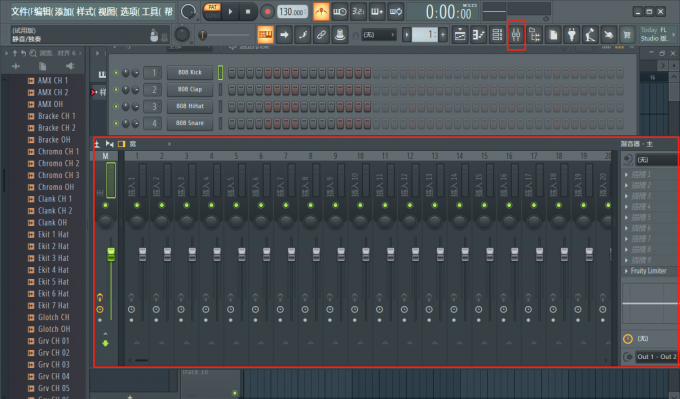This screenshot has width=680, height=399.
Task: Click the yellow square icon in mixer toolbar
Action: (x=121, y=144)
